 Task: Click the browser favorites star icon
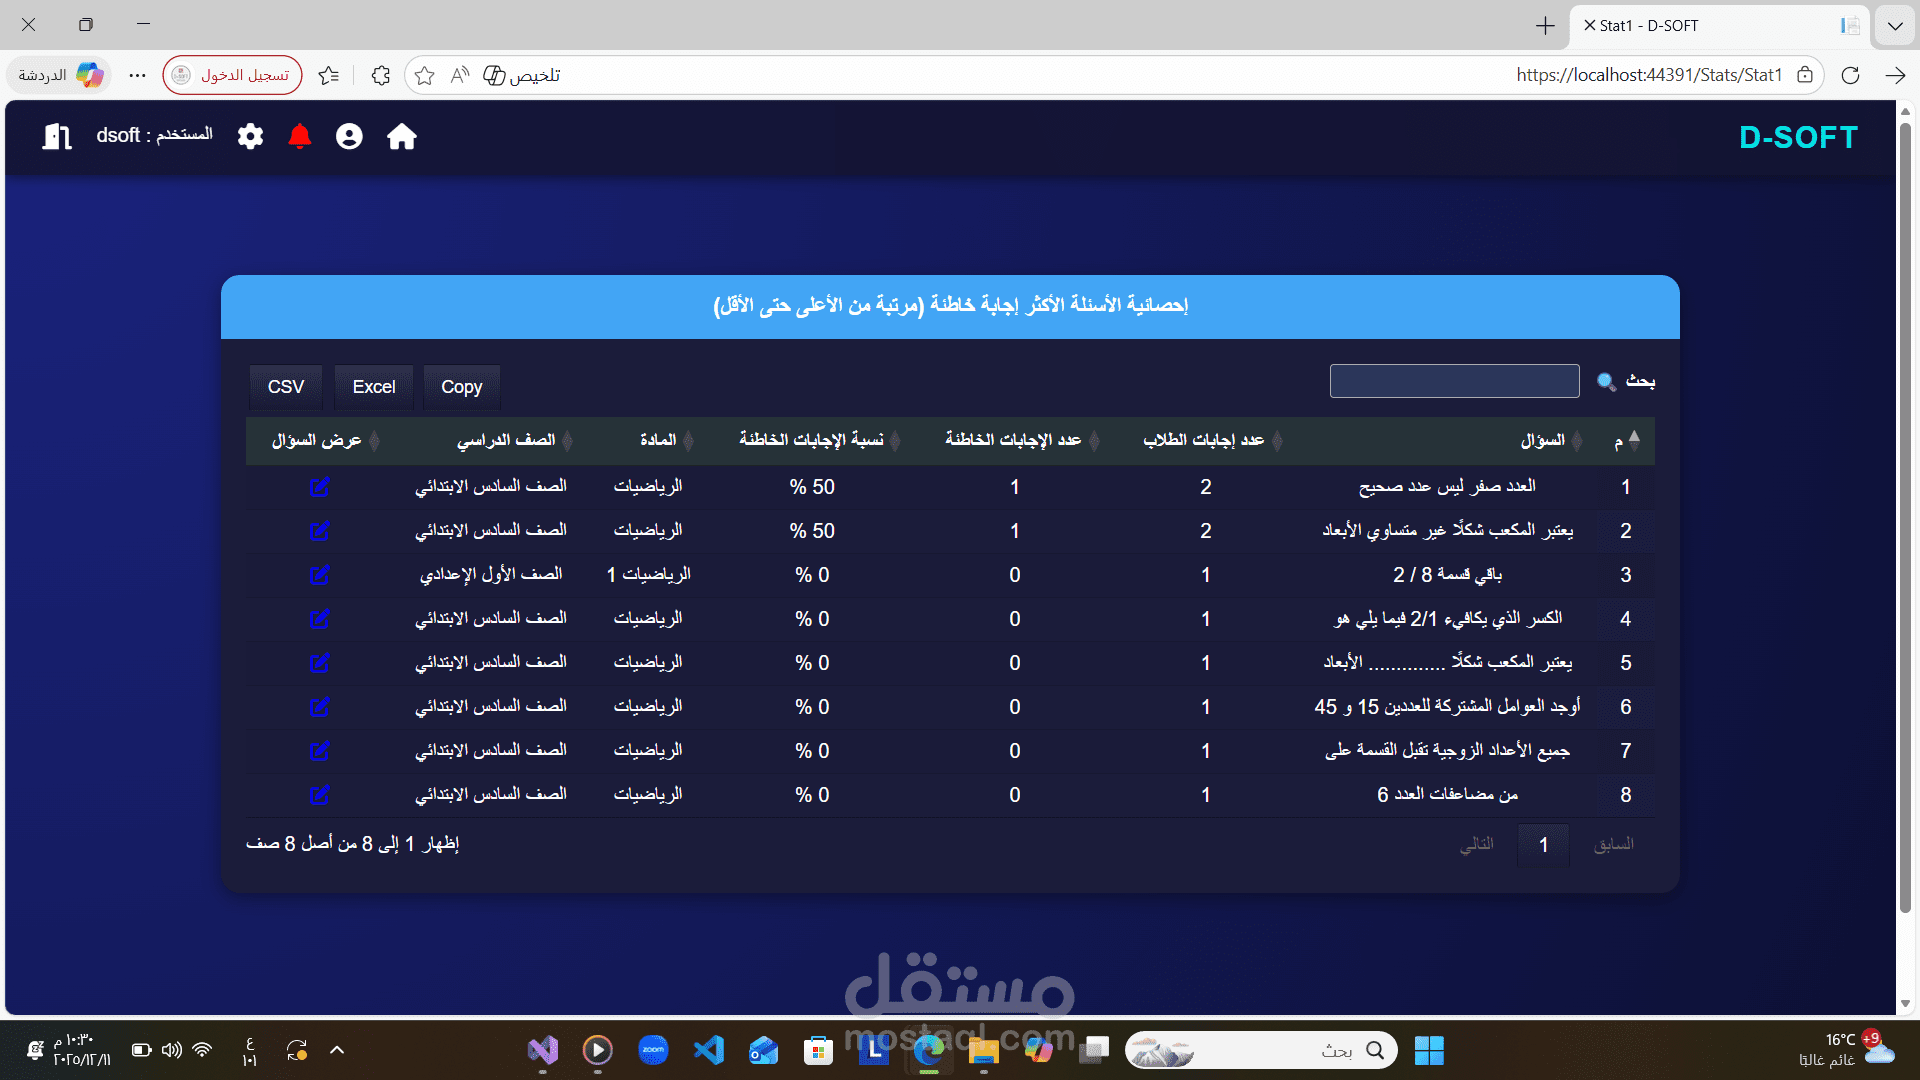[424, 76]
